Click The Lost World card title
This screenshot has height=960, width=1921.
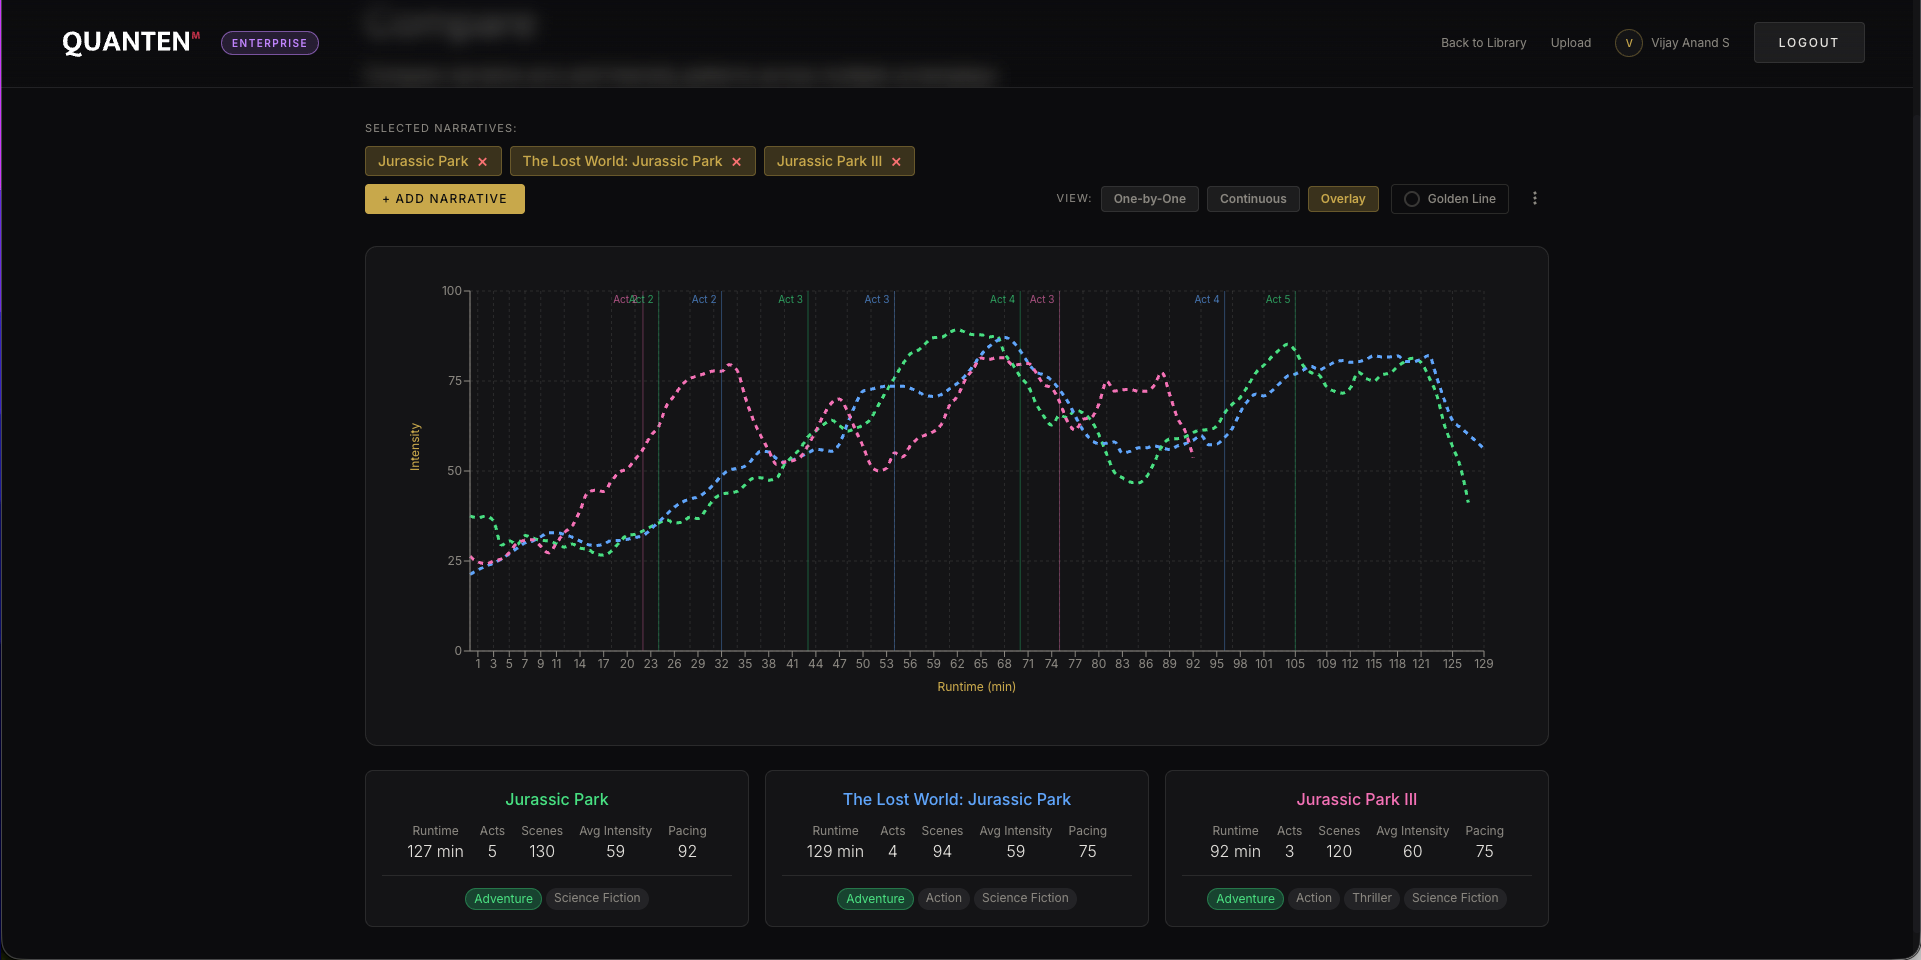point(956,799)
